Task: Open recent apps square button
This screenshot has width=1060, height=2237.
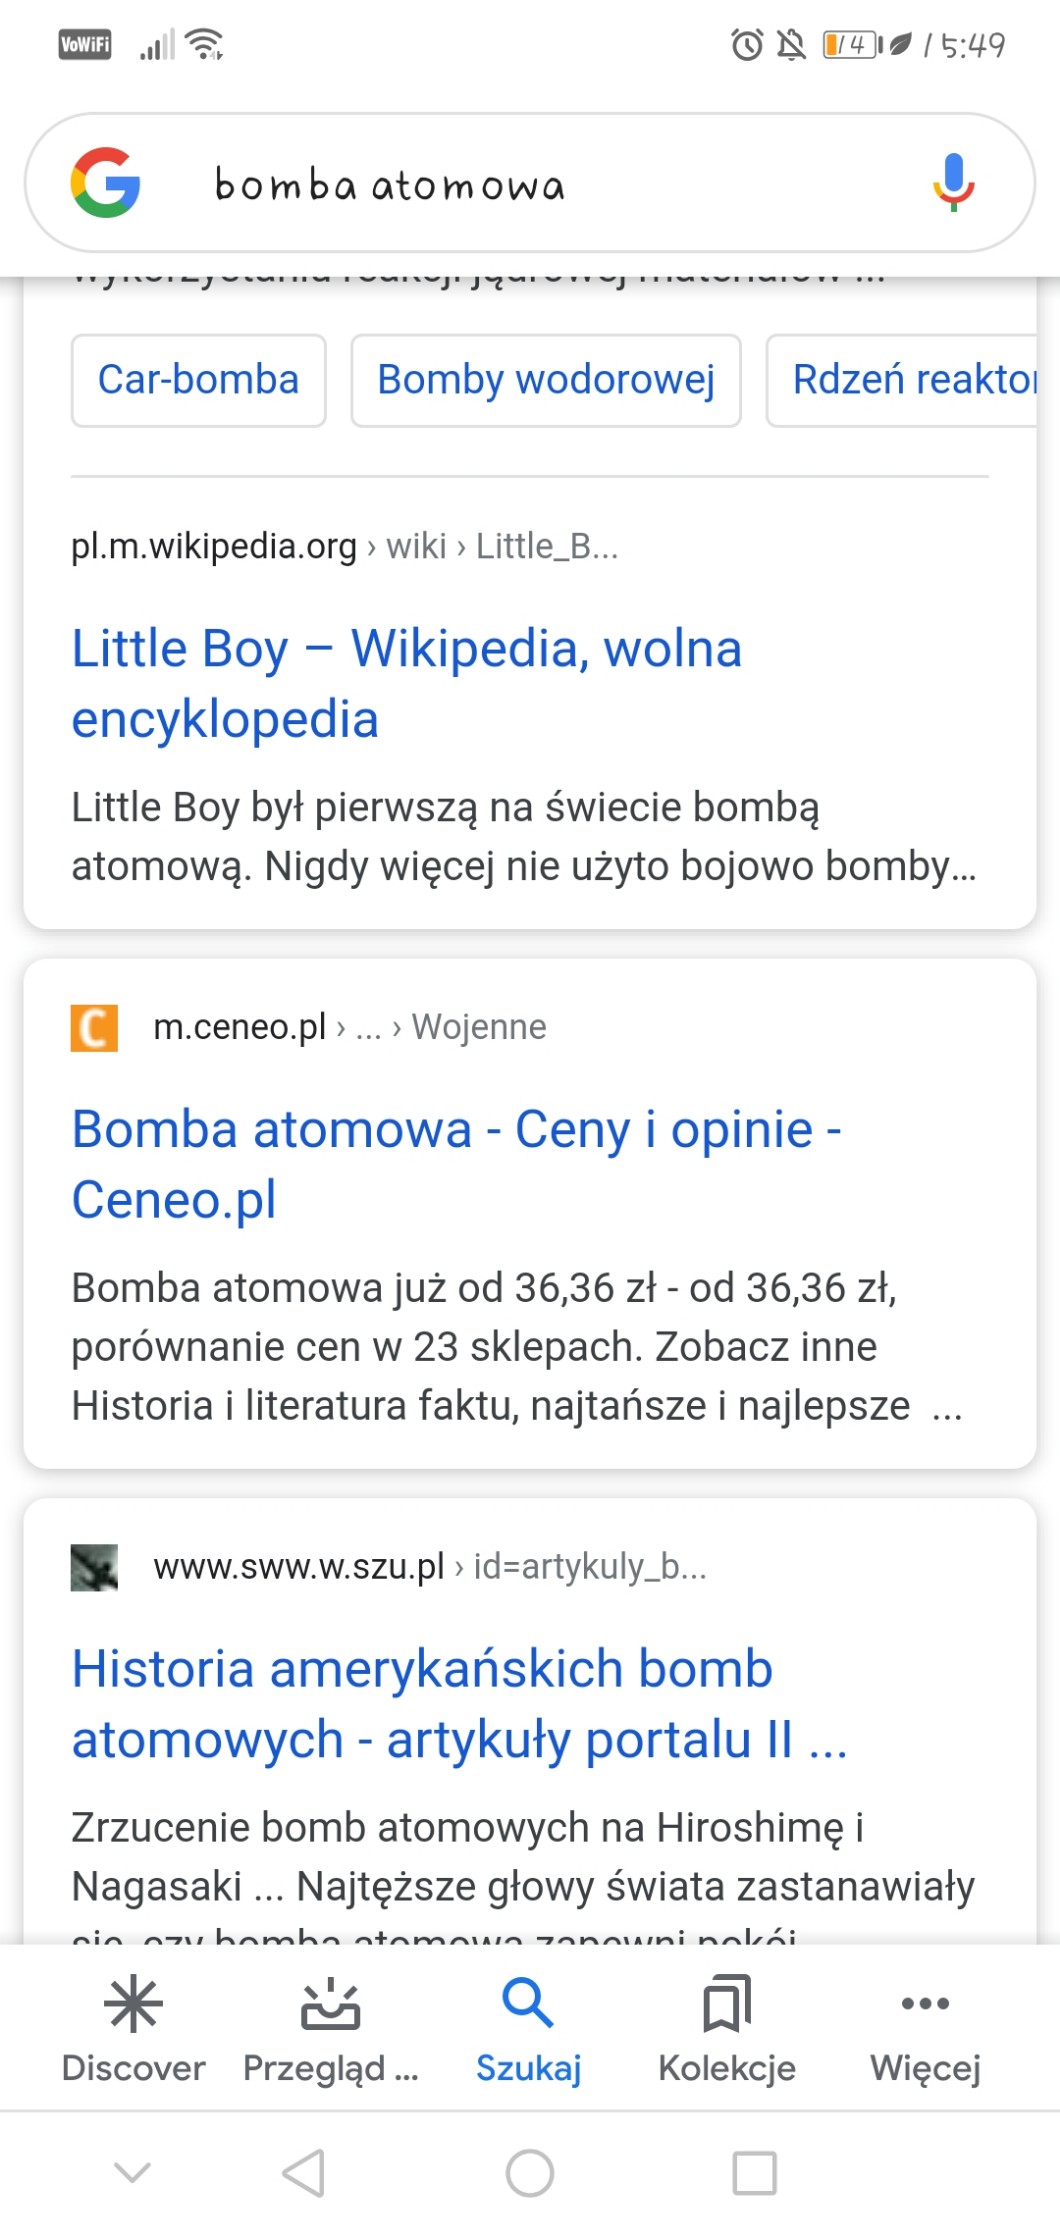Action: pyautogui.click(x=754, y=2173)
